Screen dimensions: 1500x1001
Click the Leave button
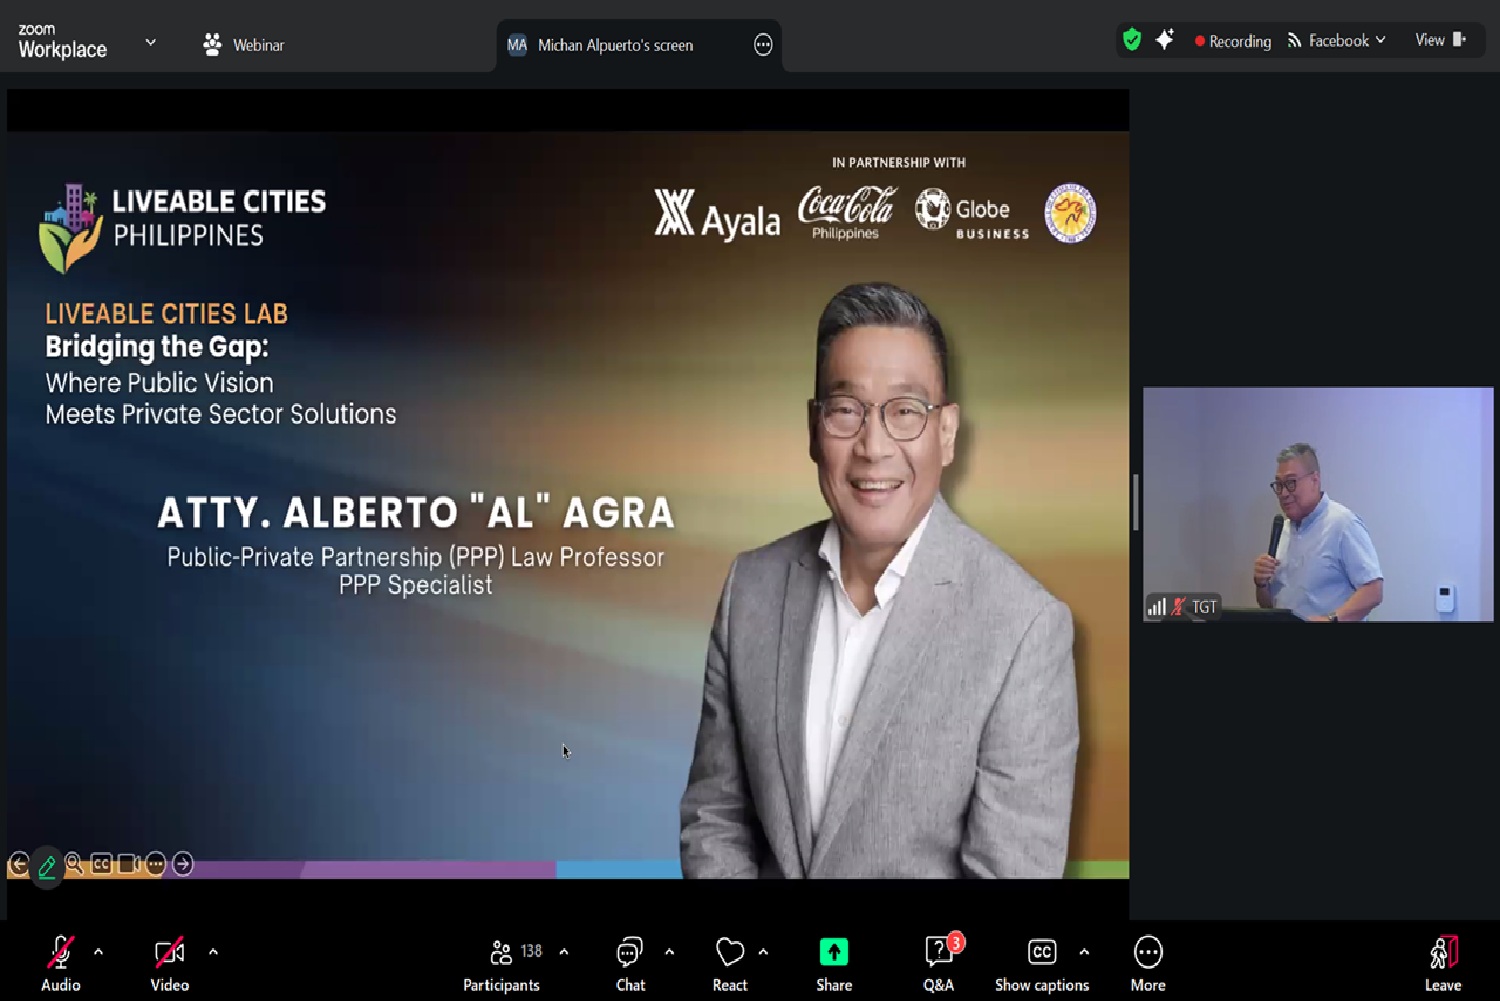[x=1442, y=963]
